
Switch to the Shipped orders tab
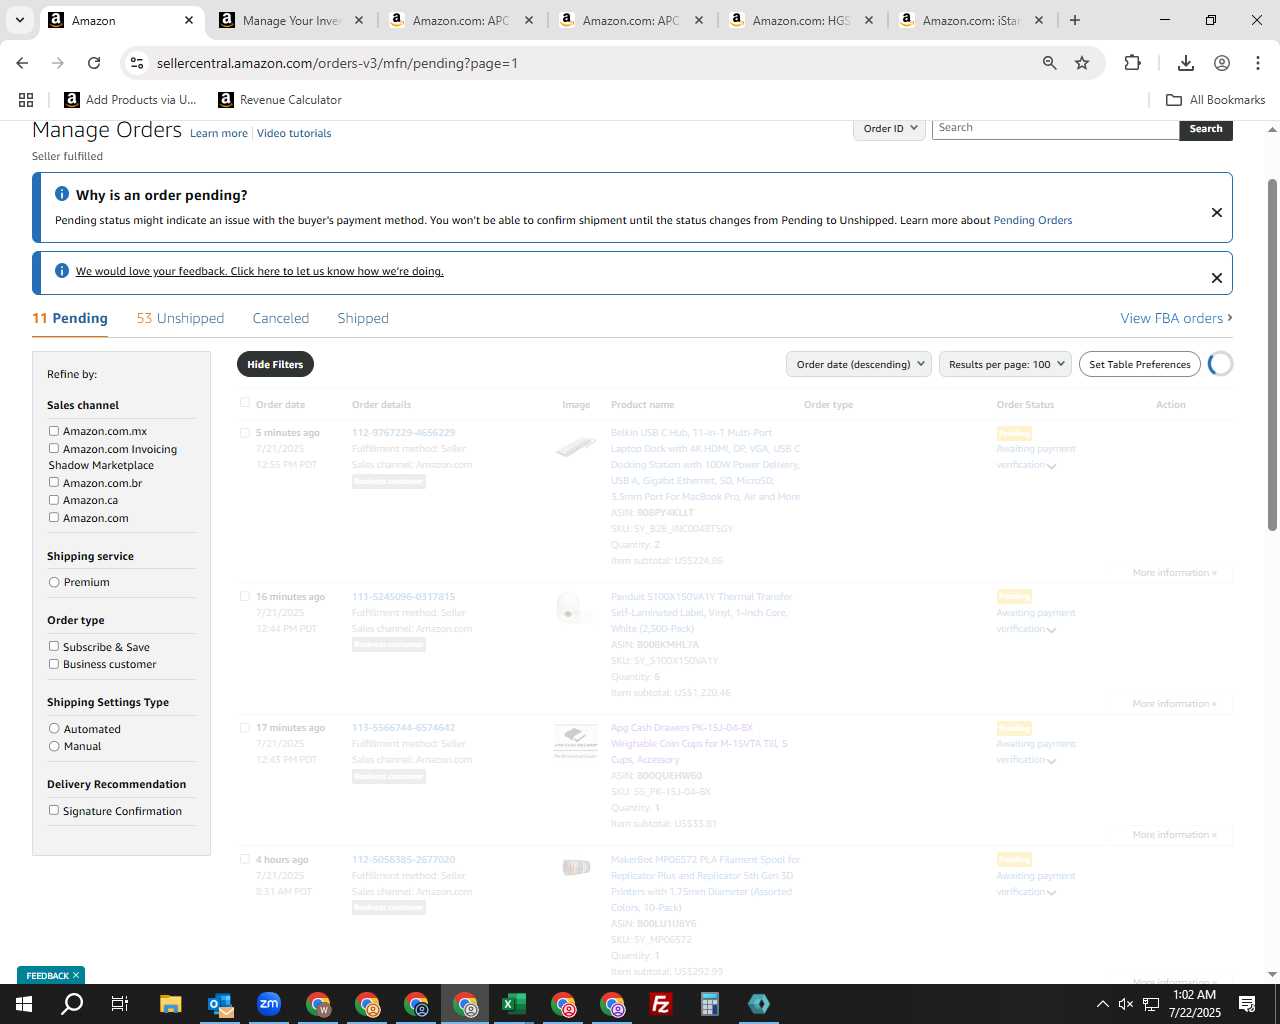pyautogui.click(x=363, y=318)
